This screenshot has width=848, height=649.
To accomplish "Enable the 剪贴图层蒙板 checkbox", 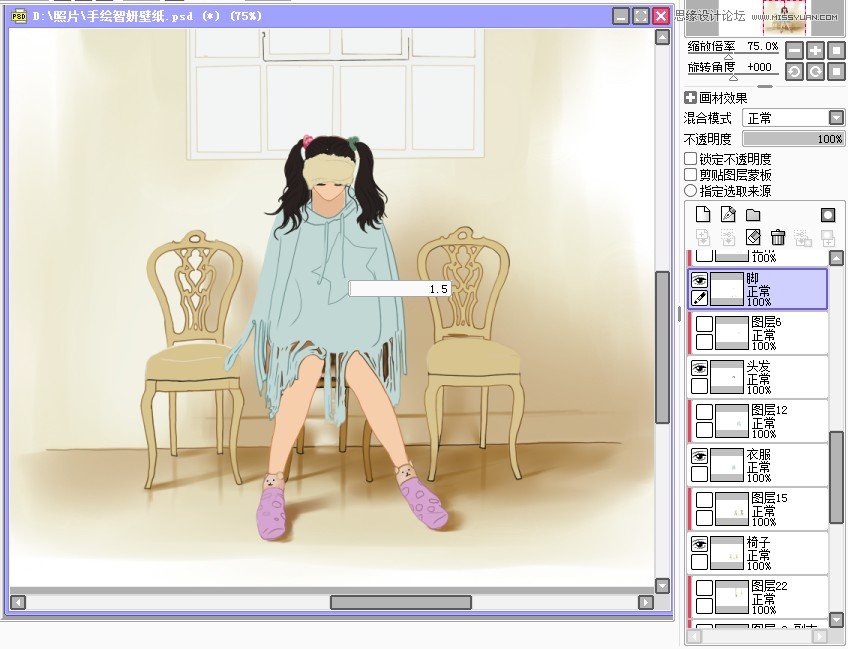I will [x=690, y=173].
